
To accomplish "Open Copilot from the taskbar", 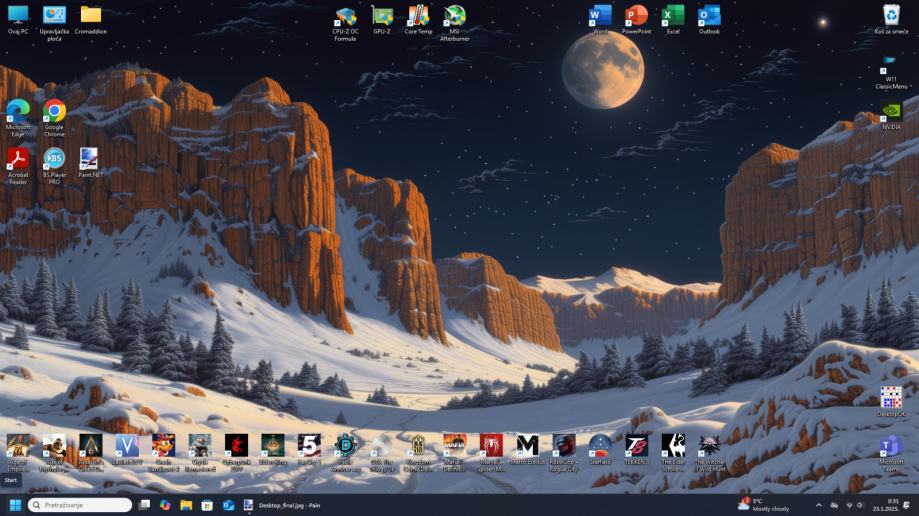I will (x=165, y=505).
